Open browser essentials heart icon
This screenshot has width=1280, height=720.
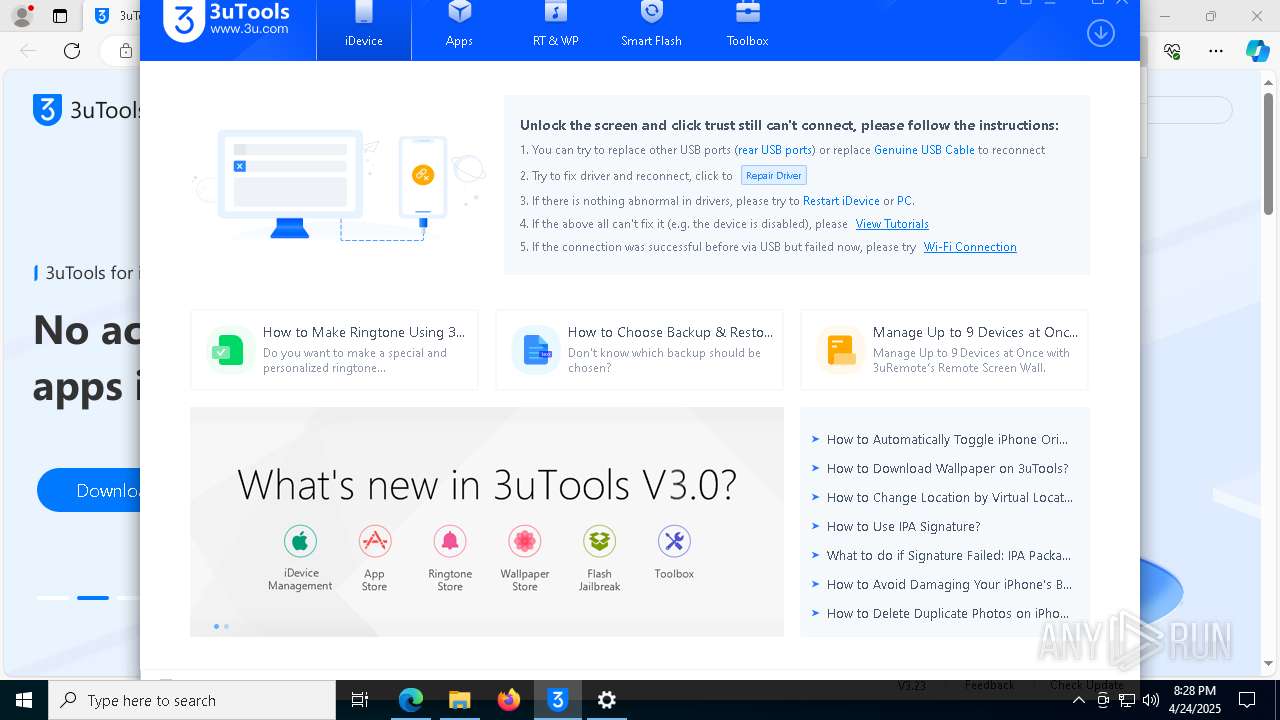(1173, 51)
